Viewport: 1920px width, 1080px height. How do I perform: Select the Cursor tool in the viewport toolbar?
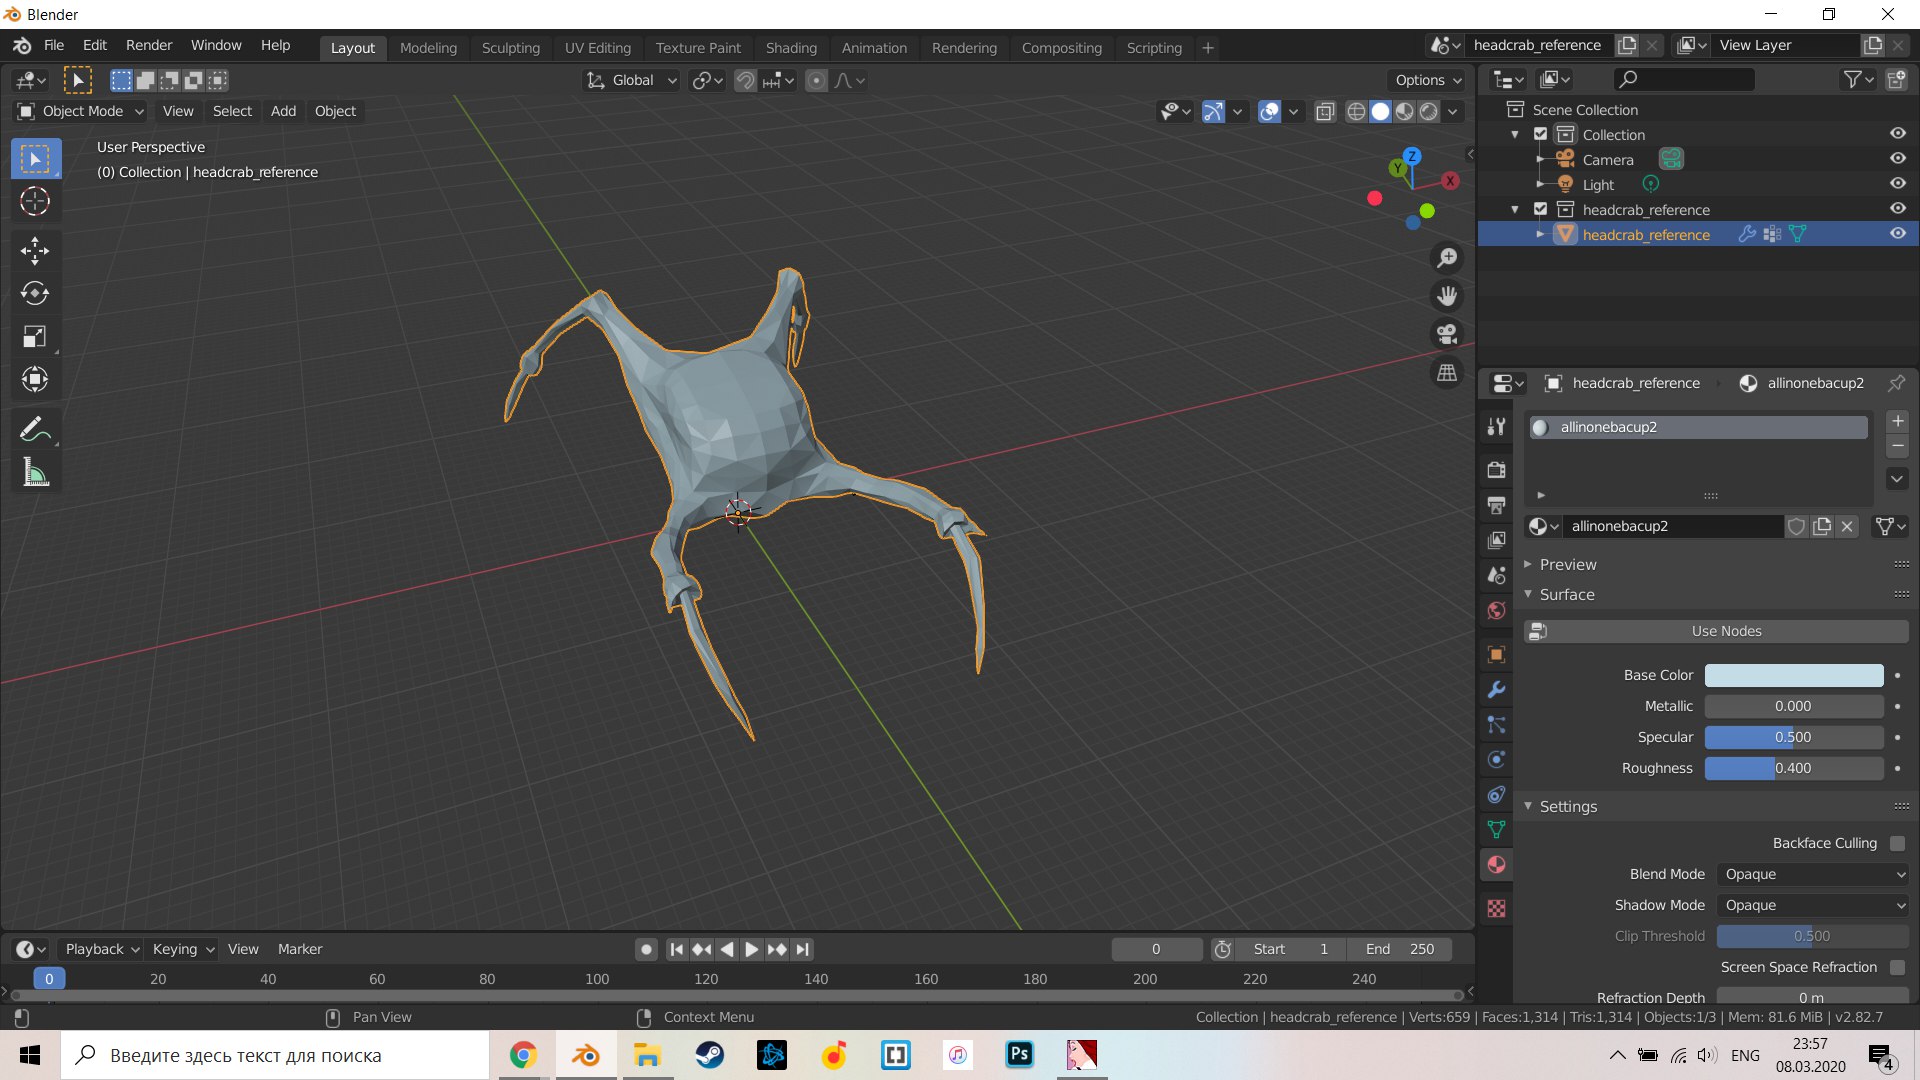point(35,202)
